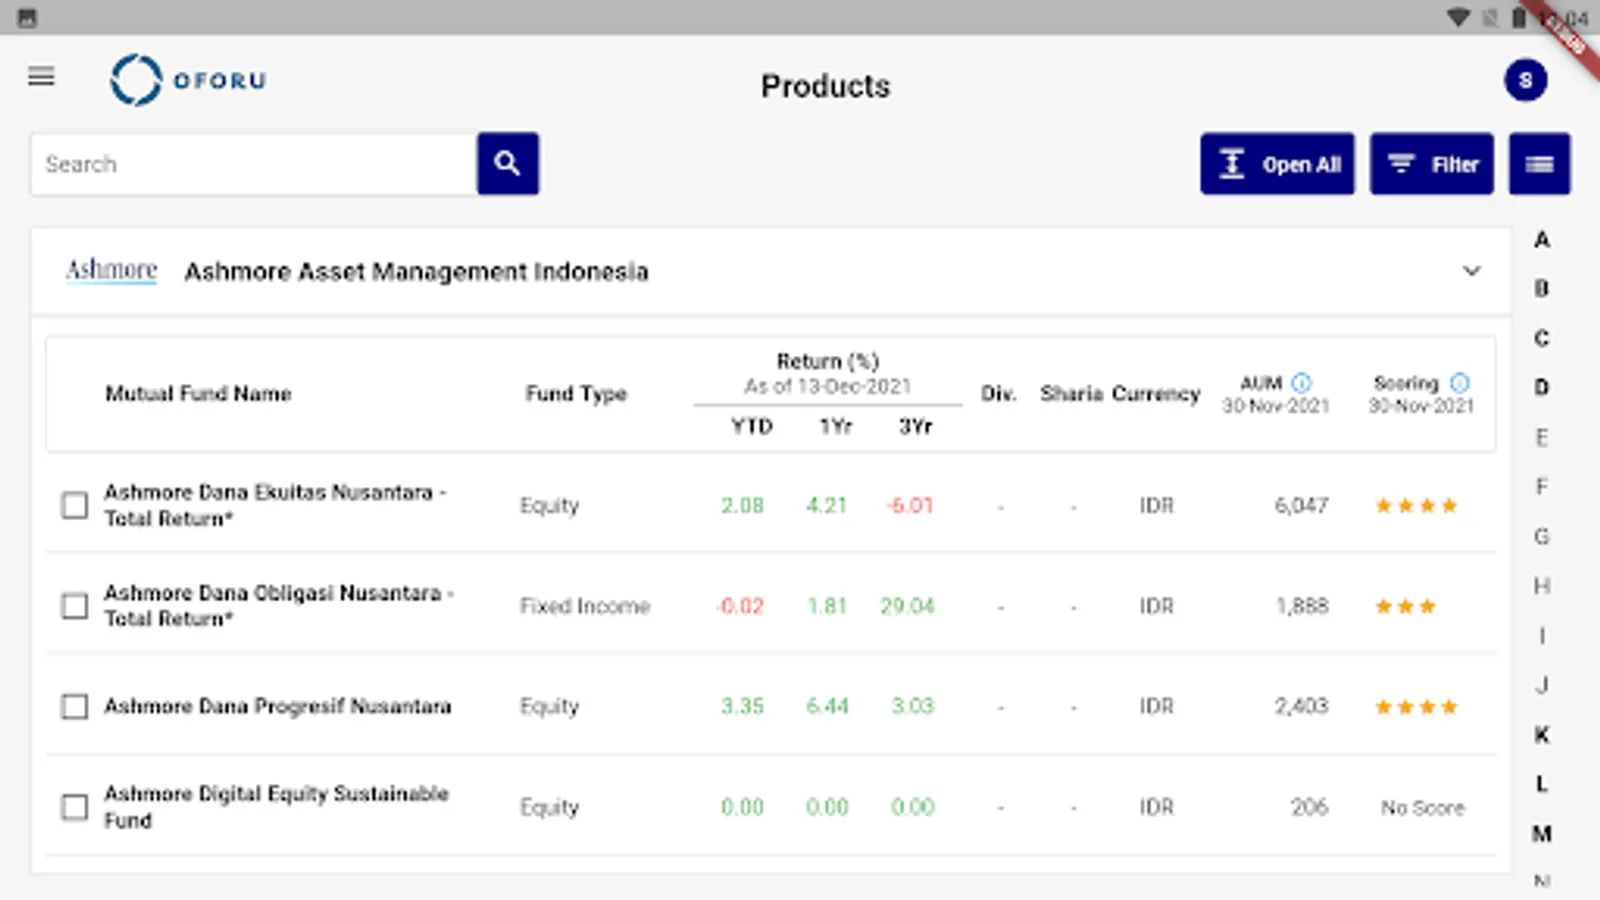
Task: Show AUM info tooltip icon
Action: point(1301,383)
